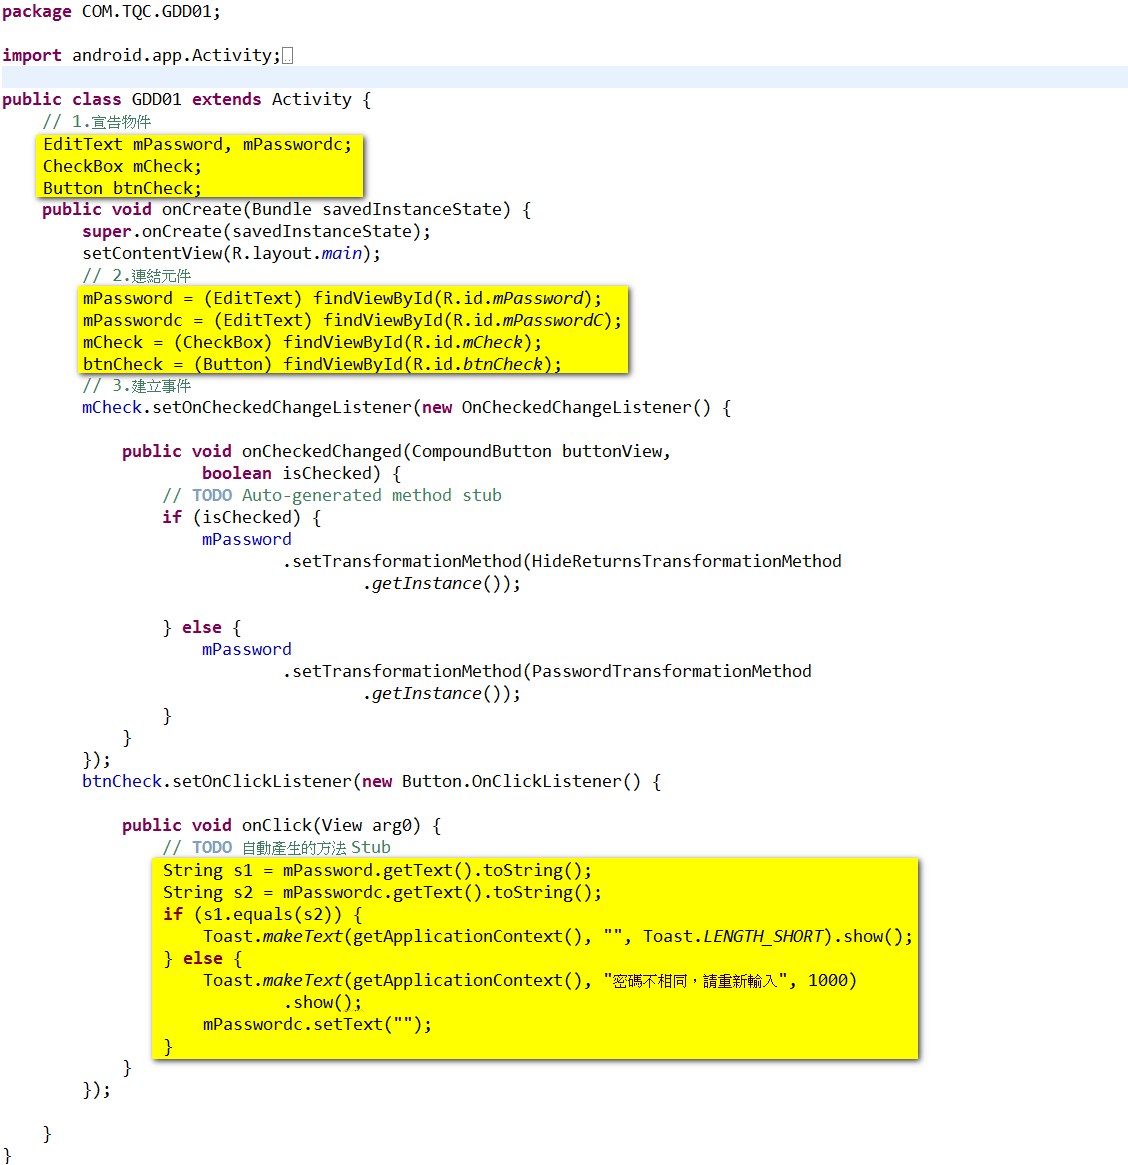Click the setTransformationMethod(HideReturnsTransformationMethod line

[x=562, y=562]
